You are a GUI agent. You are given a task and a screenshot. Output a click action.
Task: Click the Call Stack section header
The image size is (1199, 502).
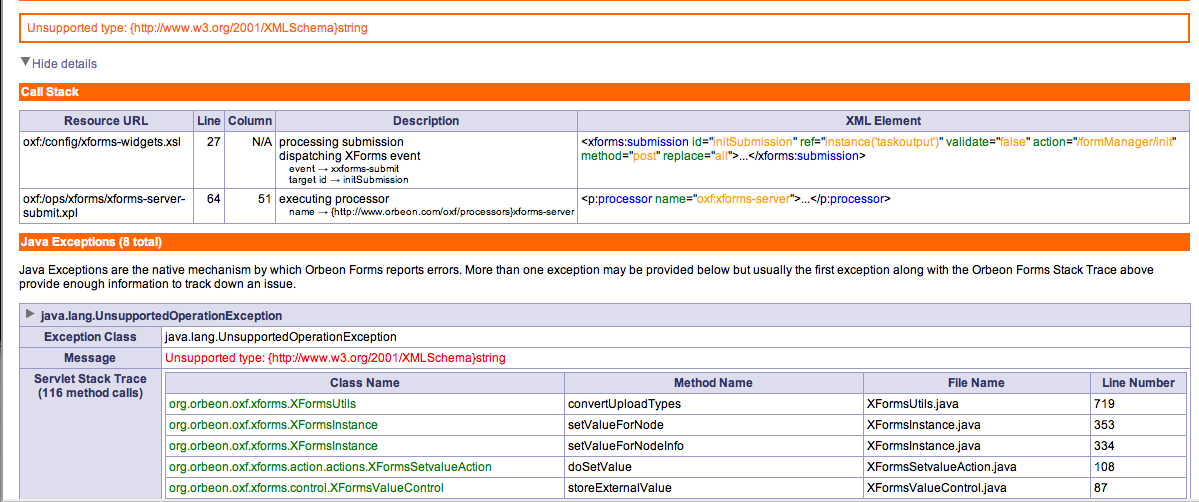click(50, 92)
